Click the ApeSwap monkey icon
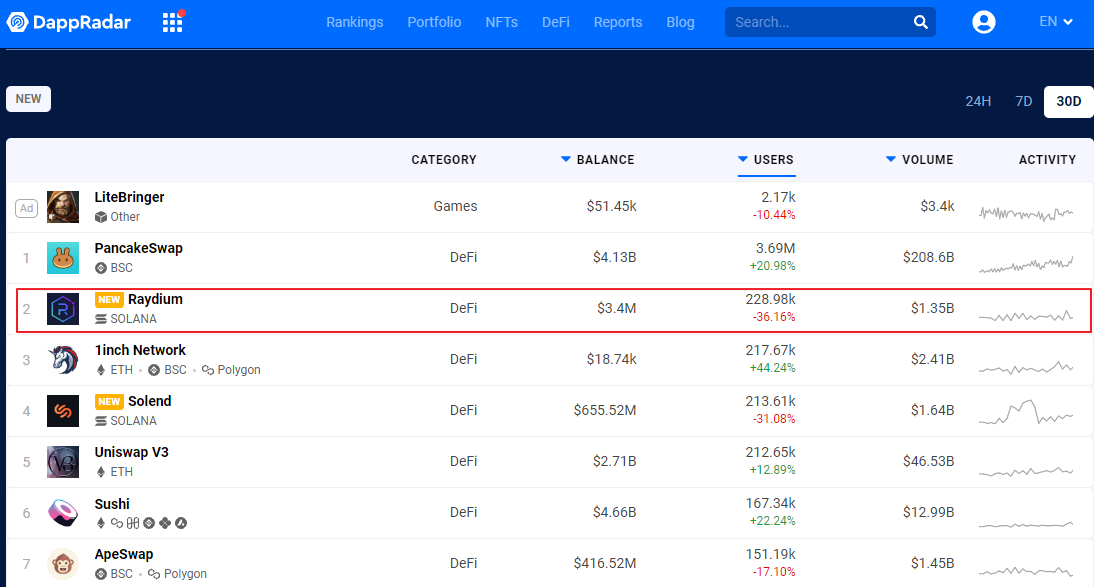This screenshot has height=587, width=1094. (63, 563)
